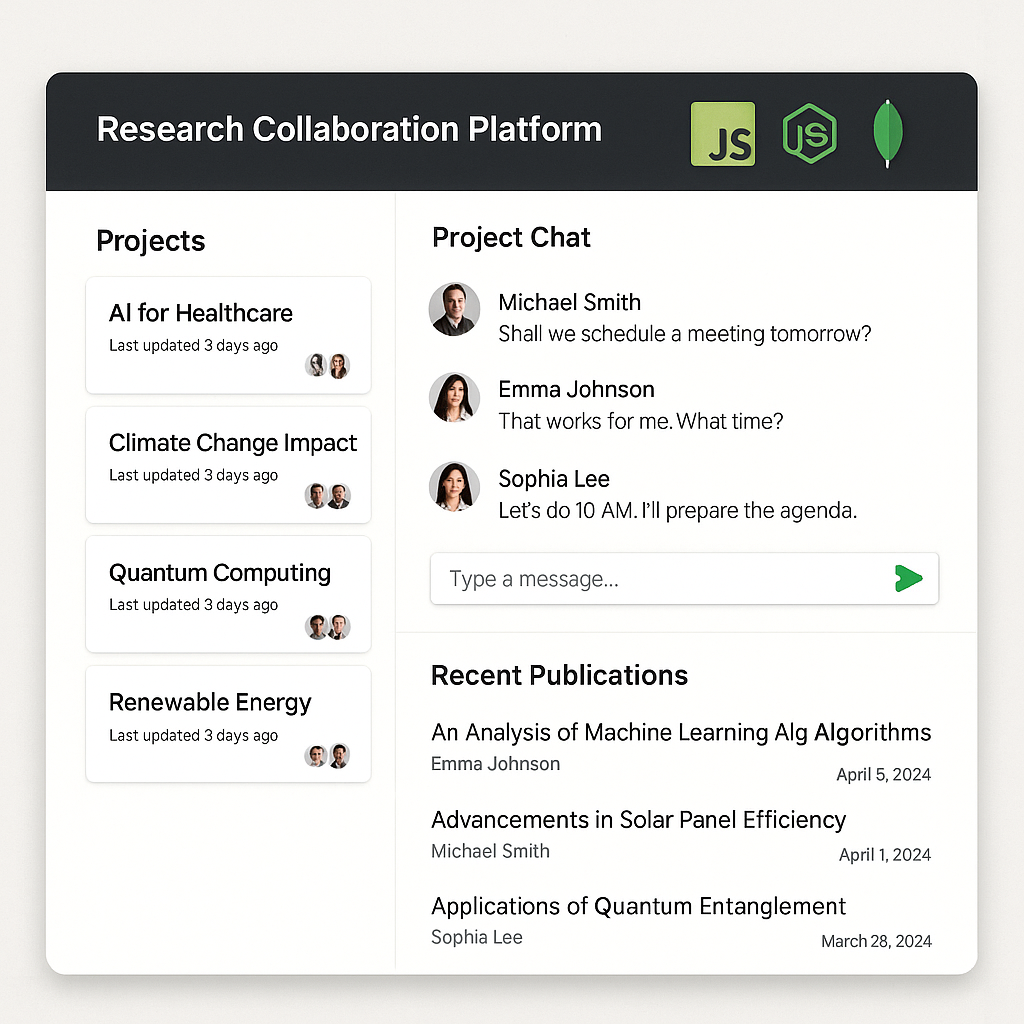Click the MongoDB leaf icon
Viewport: 1024px width, 1024px height.
click(886, 133)
